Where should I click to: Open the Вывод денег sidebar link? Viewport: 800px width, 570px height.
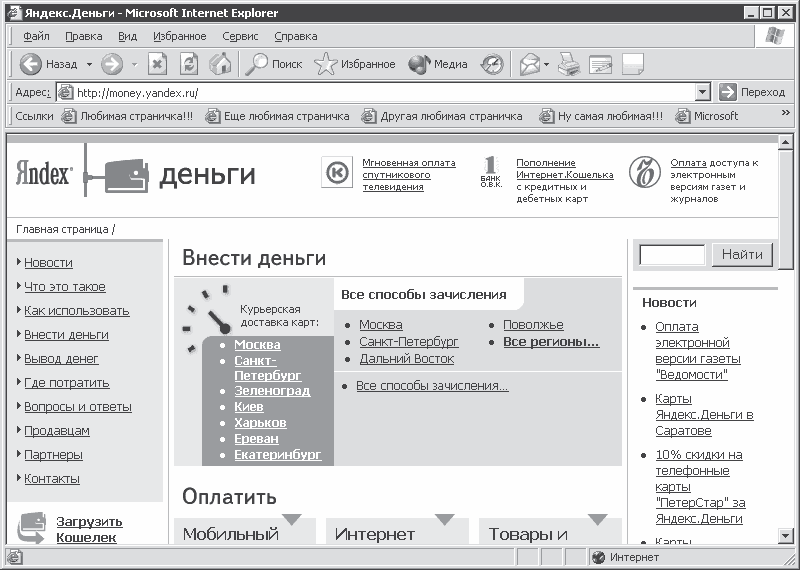pos(61,359)
